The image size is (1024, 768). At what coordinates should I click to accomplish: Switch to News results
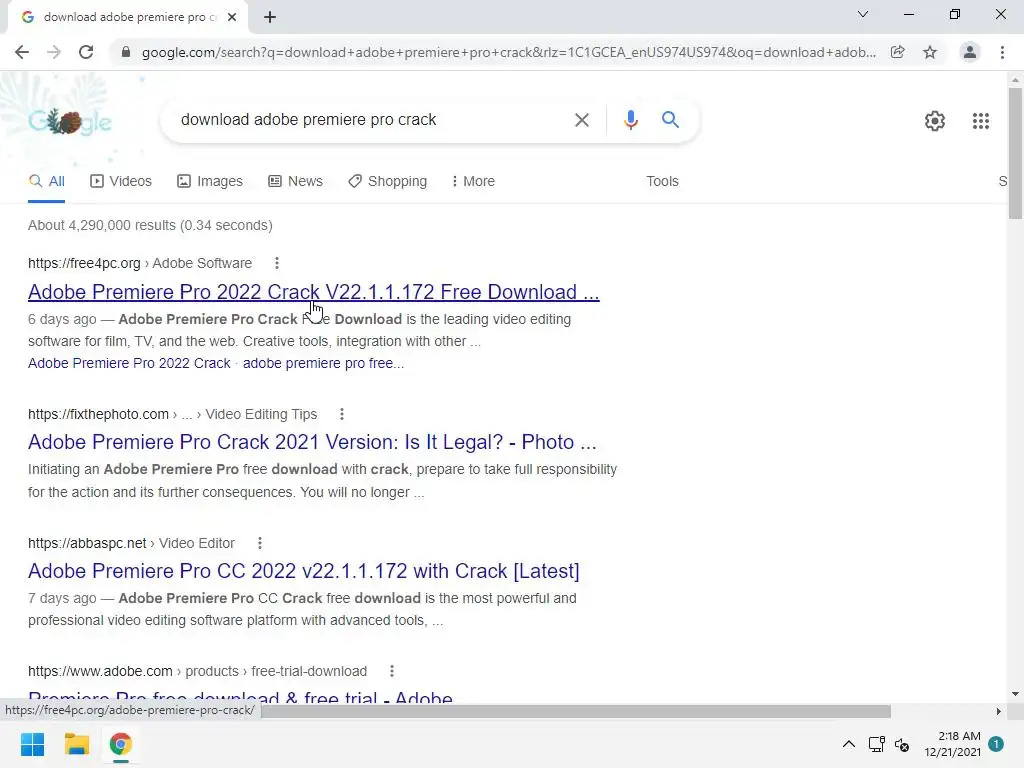coord(295,182)
